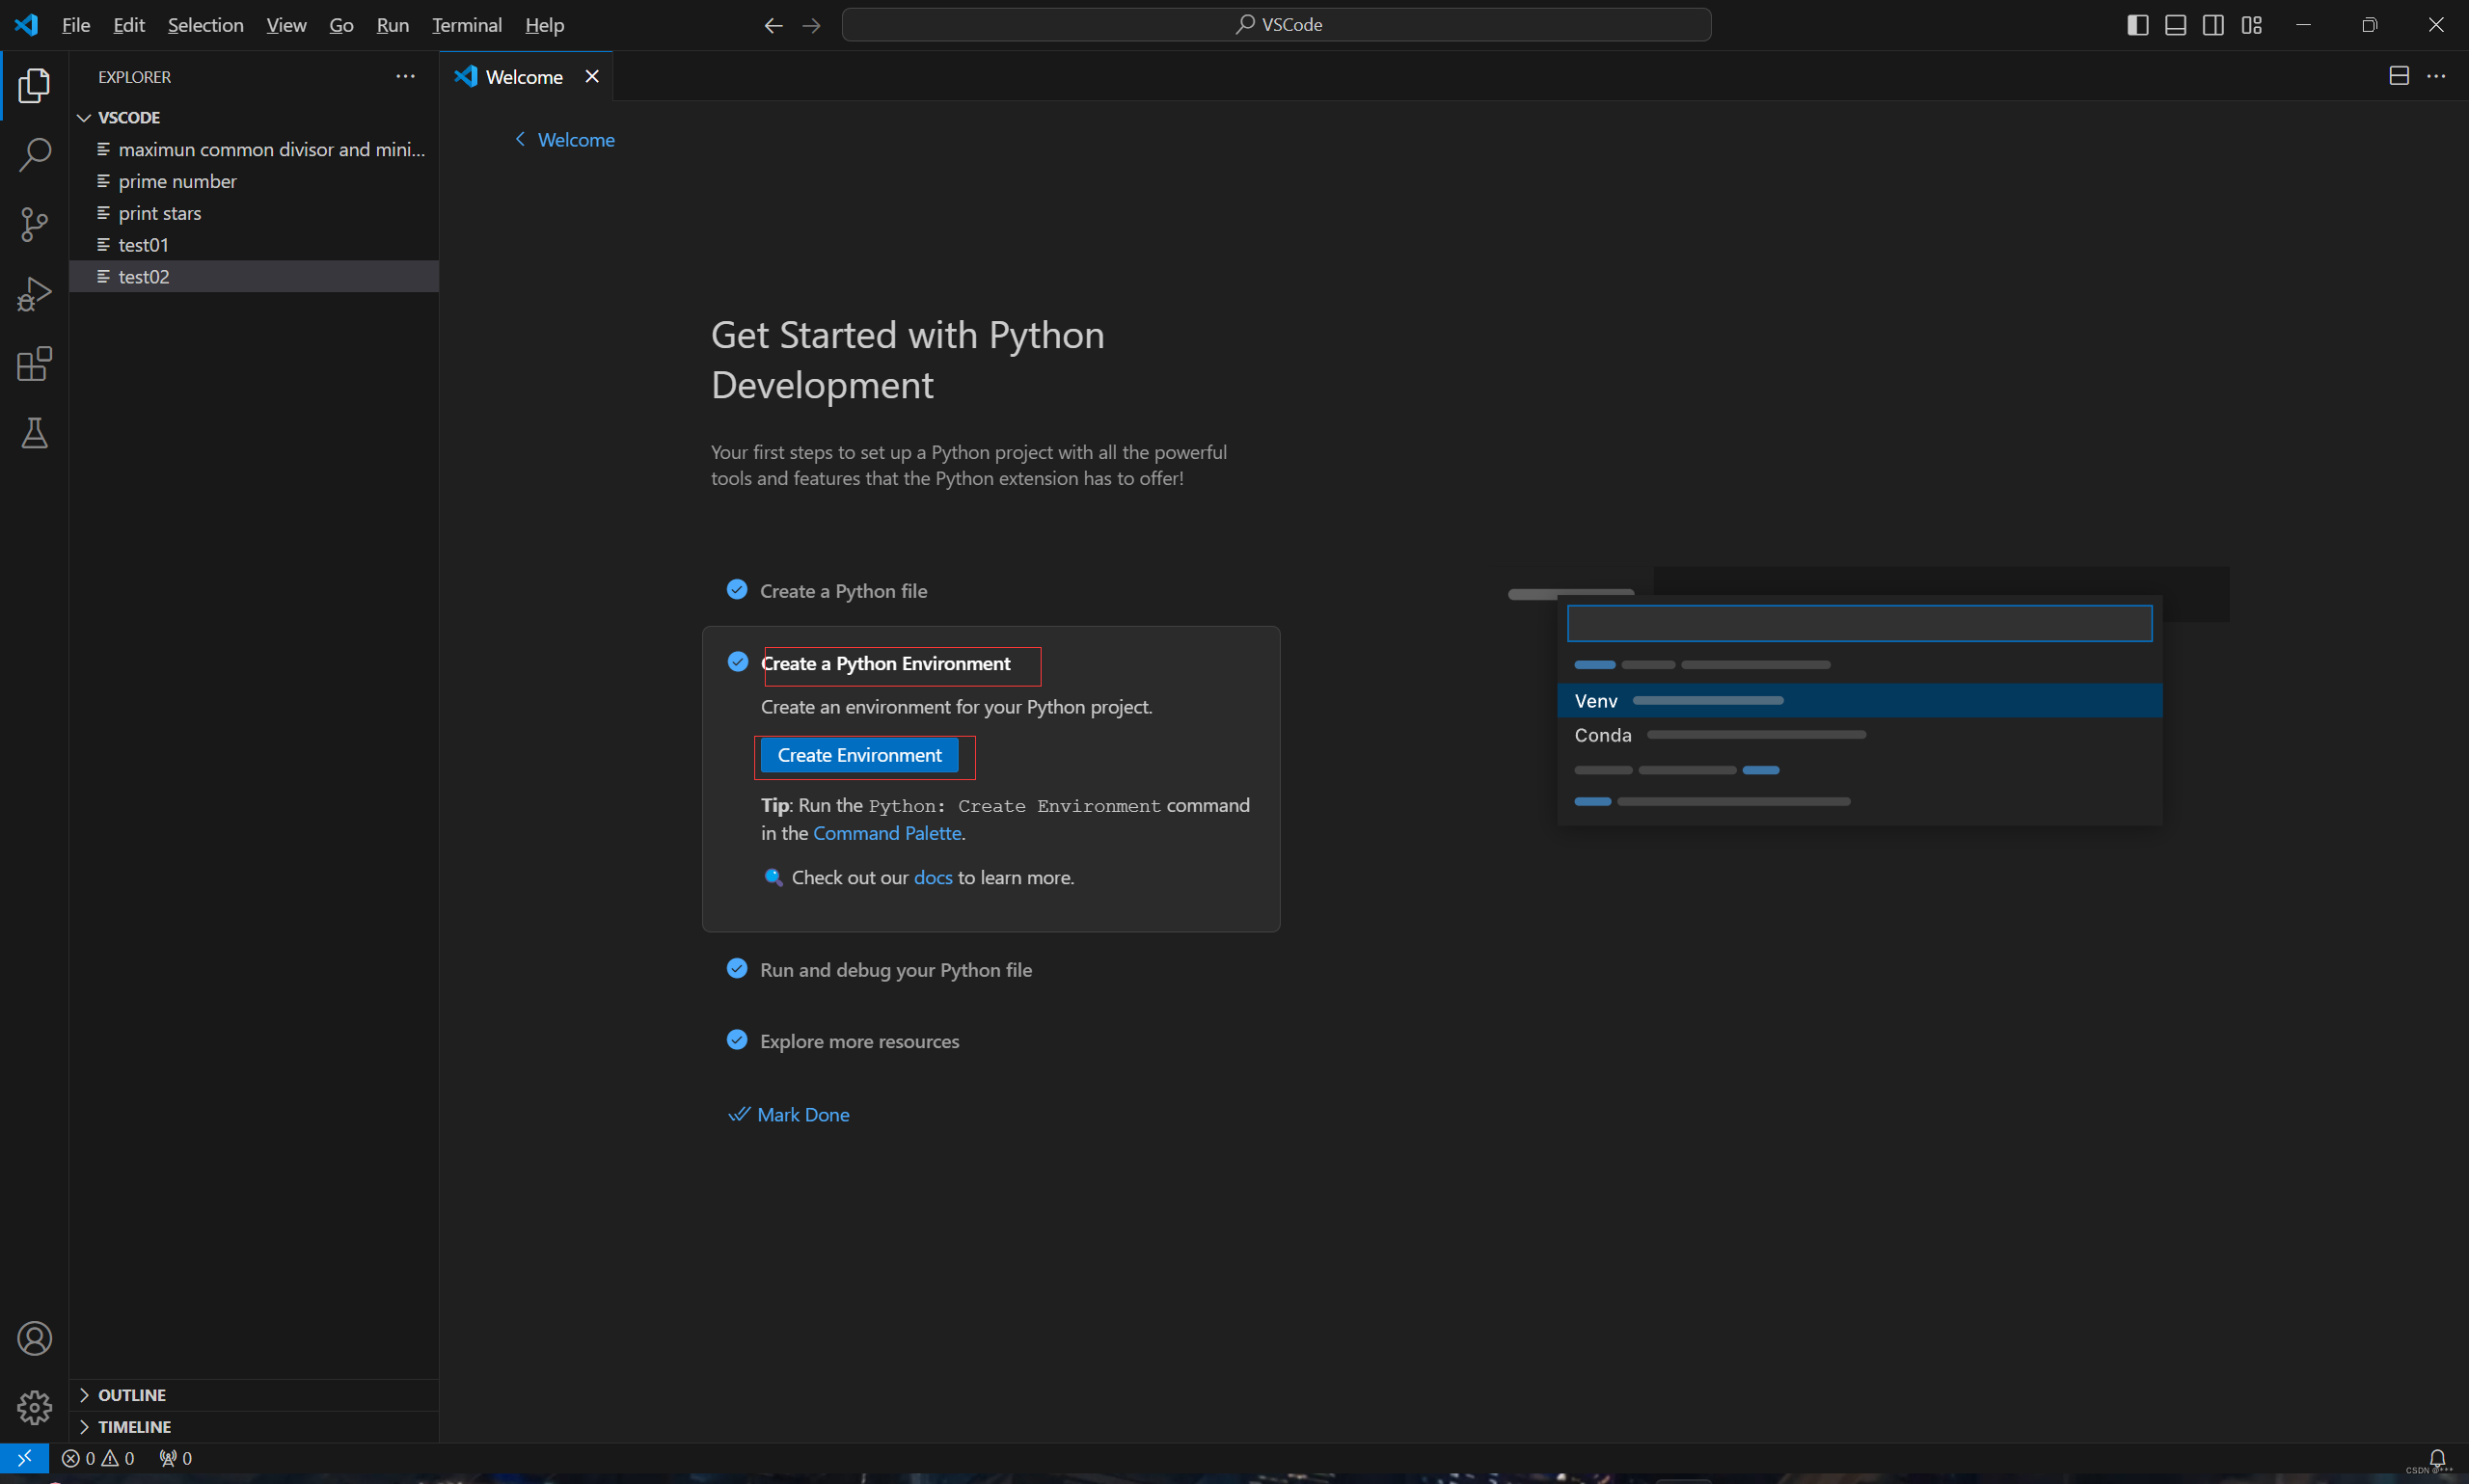The height and width of the screenshot is (1484, 2469).
Task: Collapse the VSCODE folder tree
Action: coord(84,118)
